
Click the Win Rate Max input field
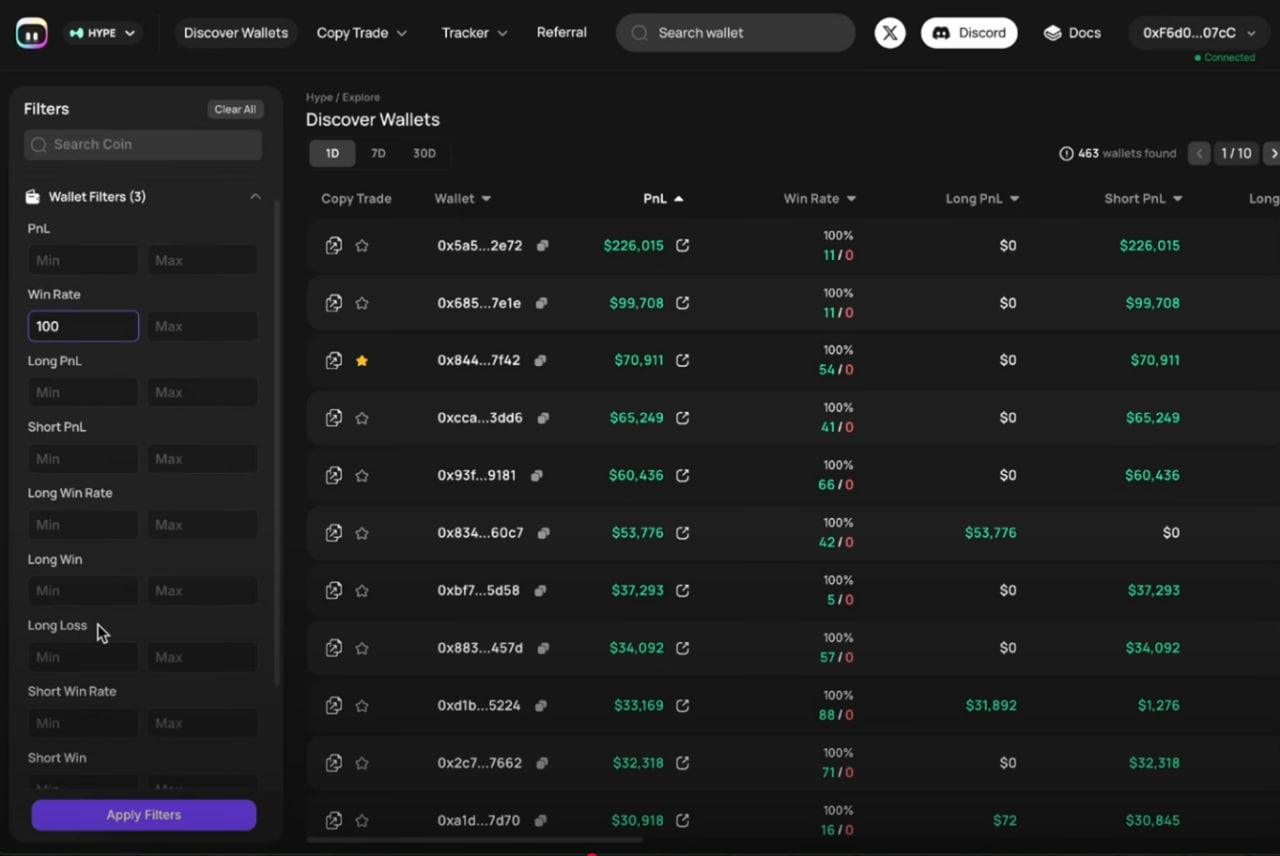click(x=202, y=326)
